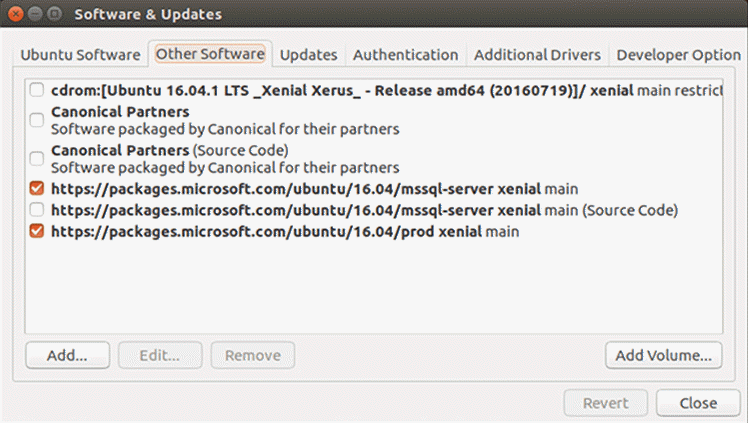Select the mssql-server xenial main row text
748x423 pixels.
[314, 189]
